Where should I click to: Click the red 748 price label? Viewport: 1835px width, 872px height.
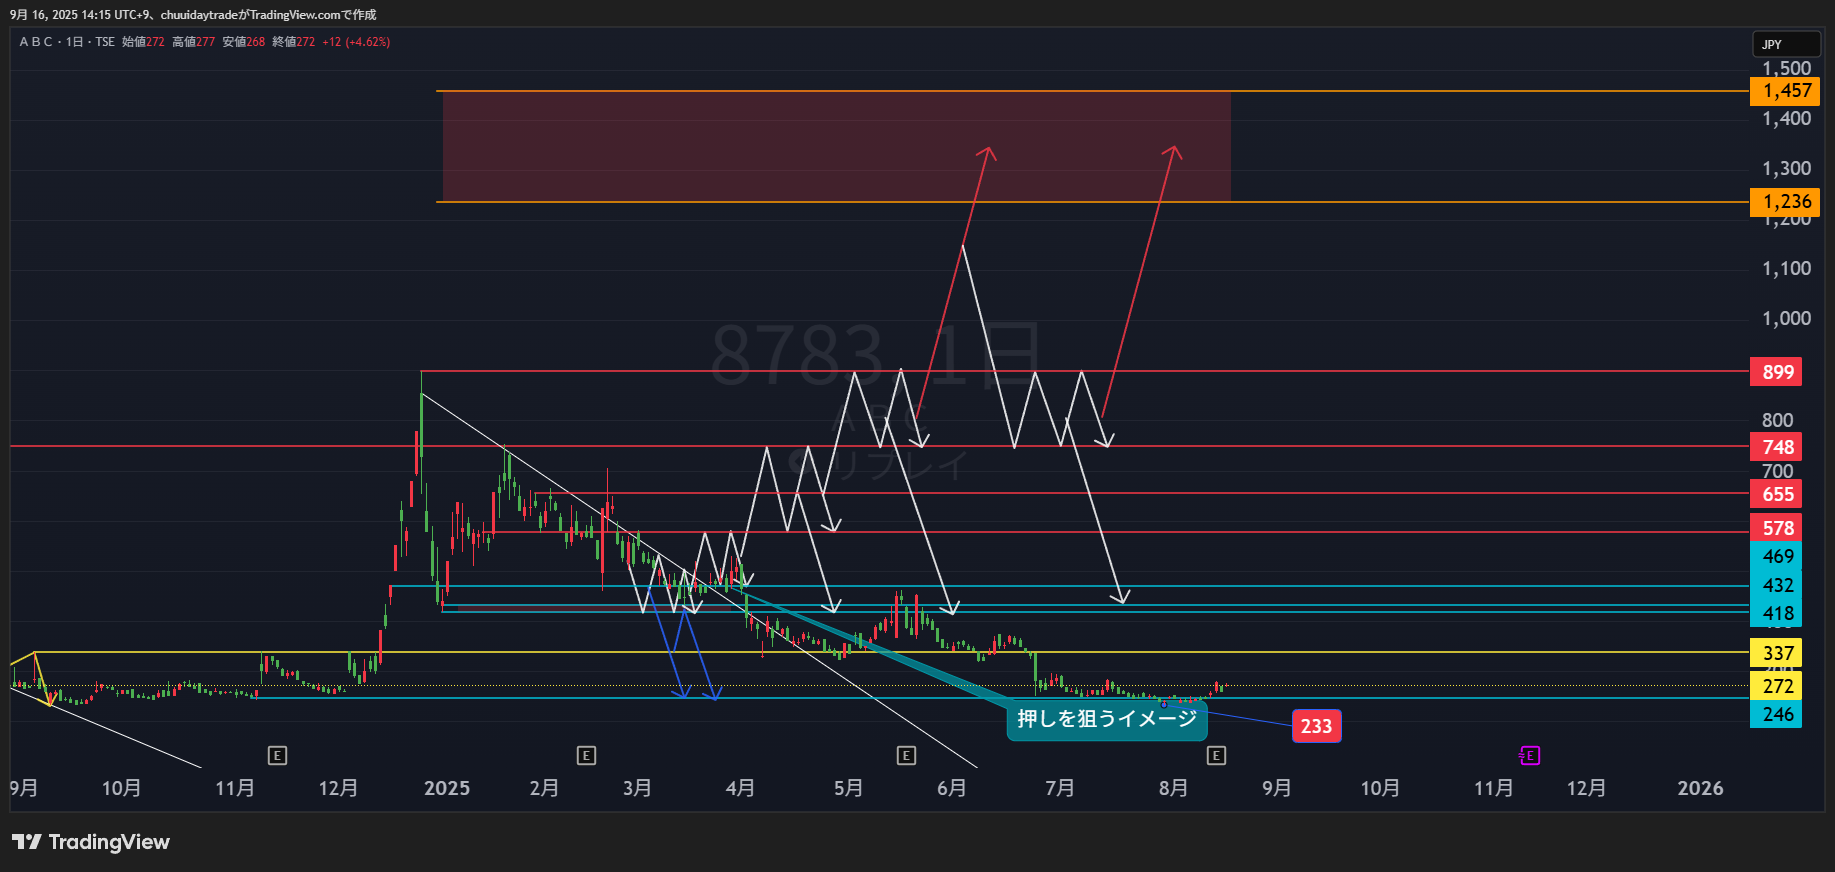coord(1776,447)
